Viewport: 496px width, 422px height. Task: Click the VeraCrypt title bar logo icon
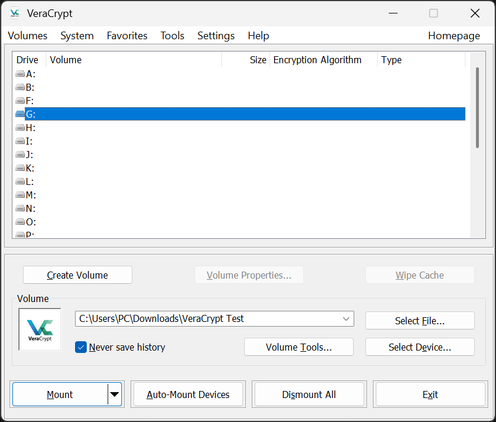point(14,13)
